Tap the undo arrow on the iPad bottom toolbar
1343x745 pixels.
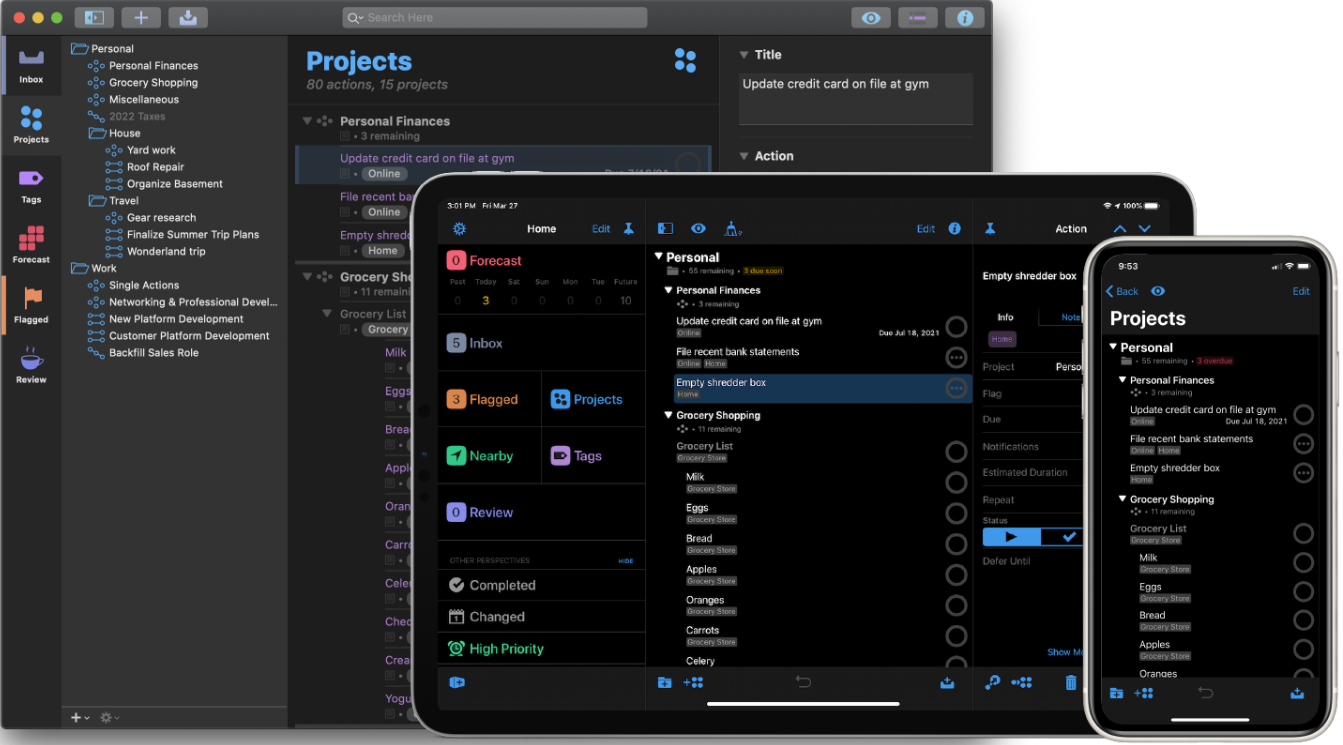803,681
